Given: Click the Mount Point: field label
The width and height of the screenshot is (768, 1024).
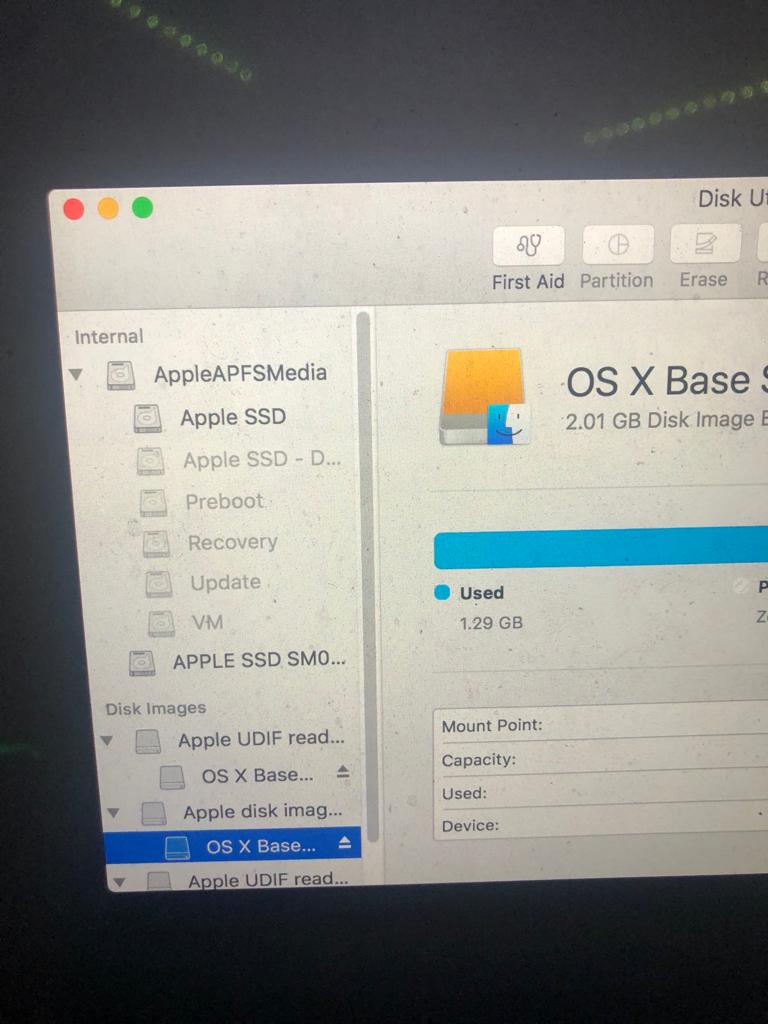Looking at the screenshot, I should (x=492, y=726).
